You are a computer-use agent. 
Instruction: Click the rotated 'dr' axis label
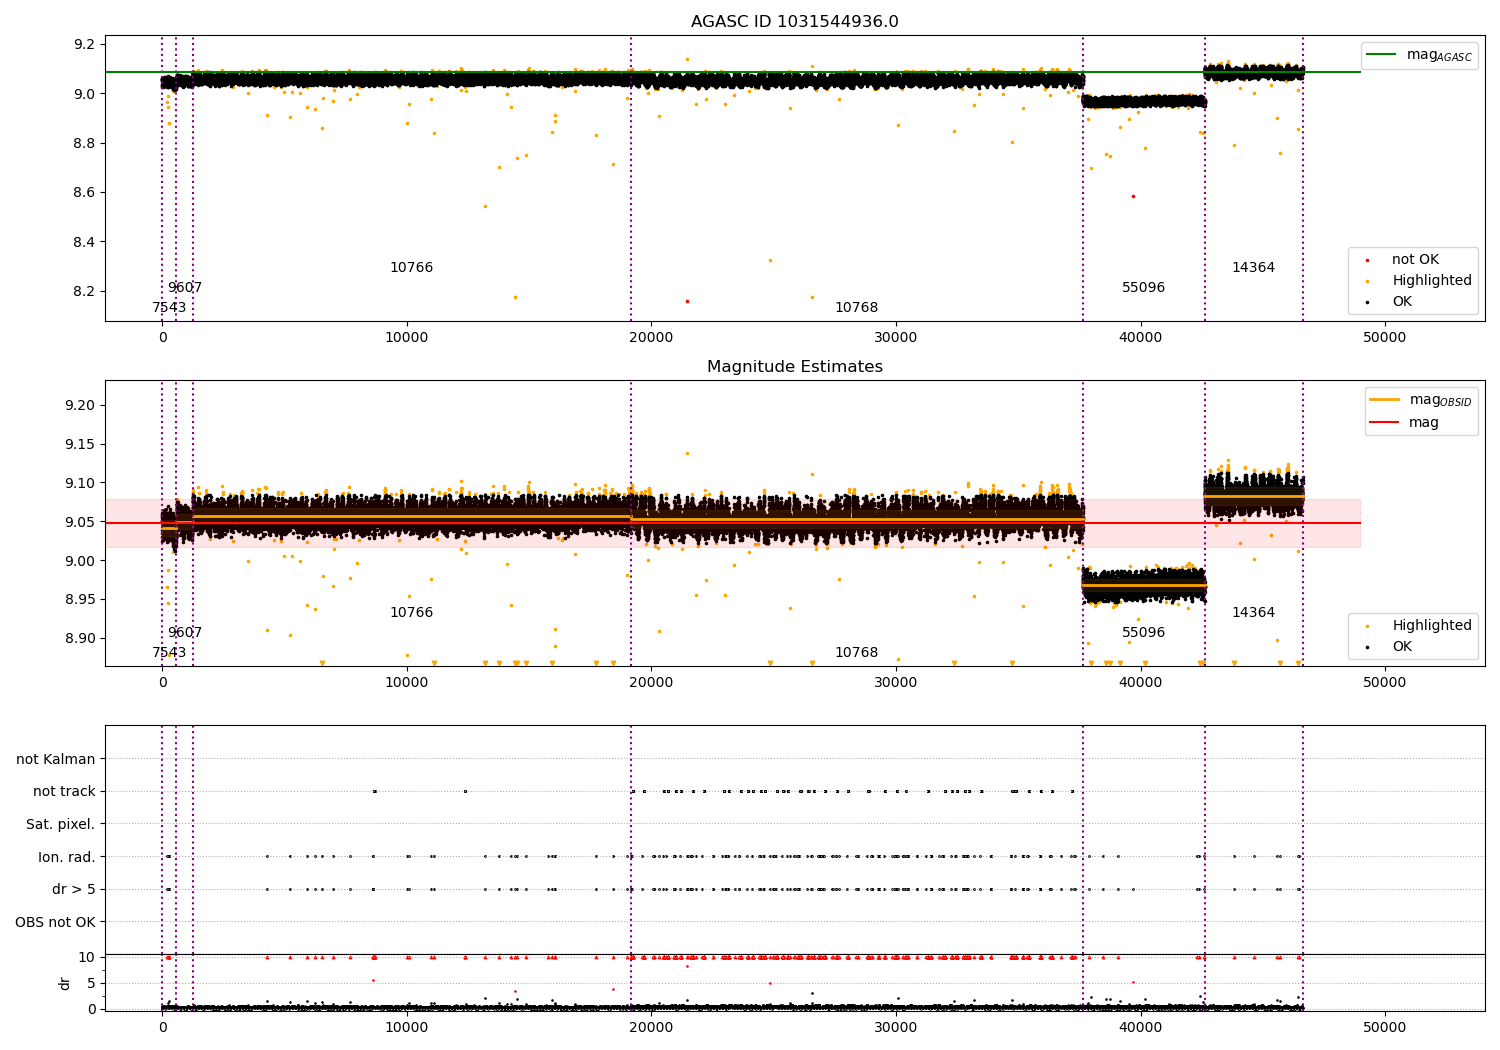pos(65,983)
